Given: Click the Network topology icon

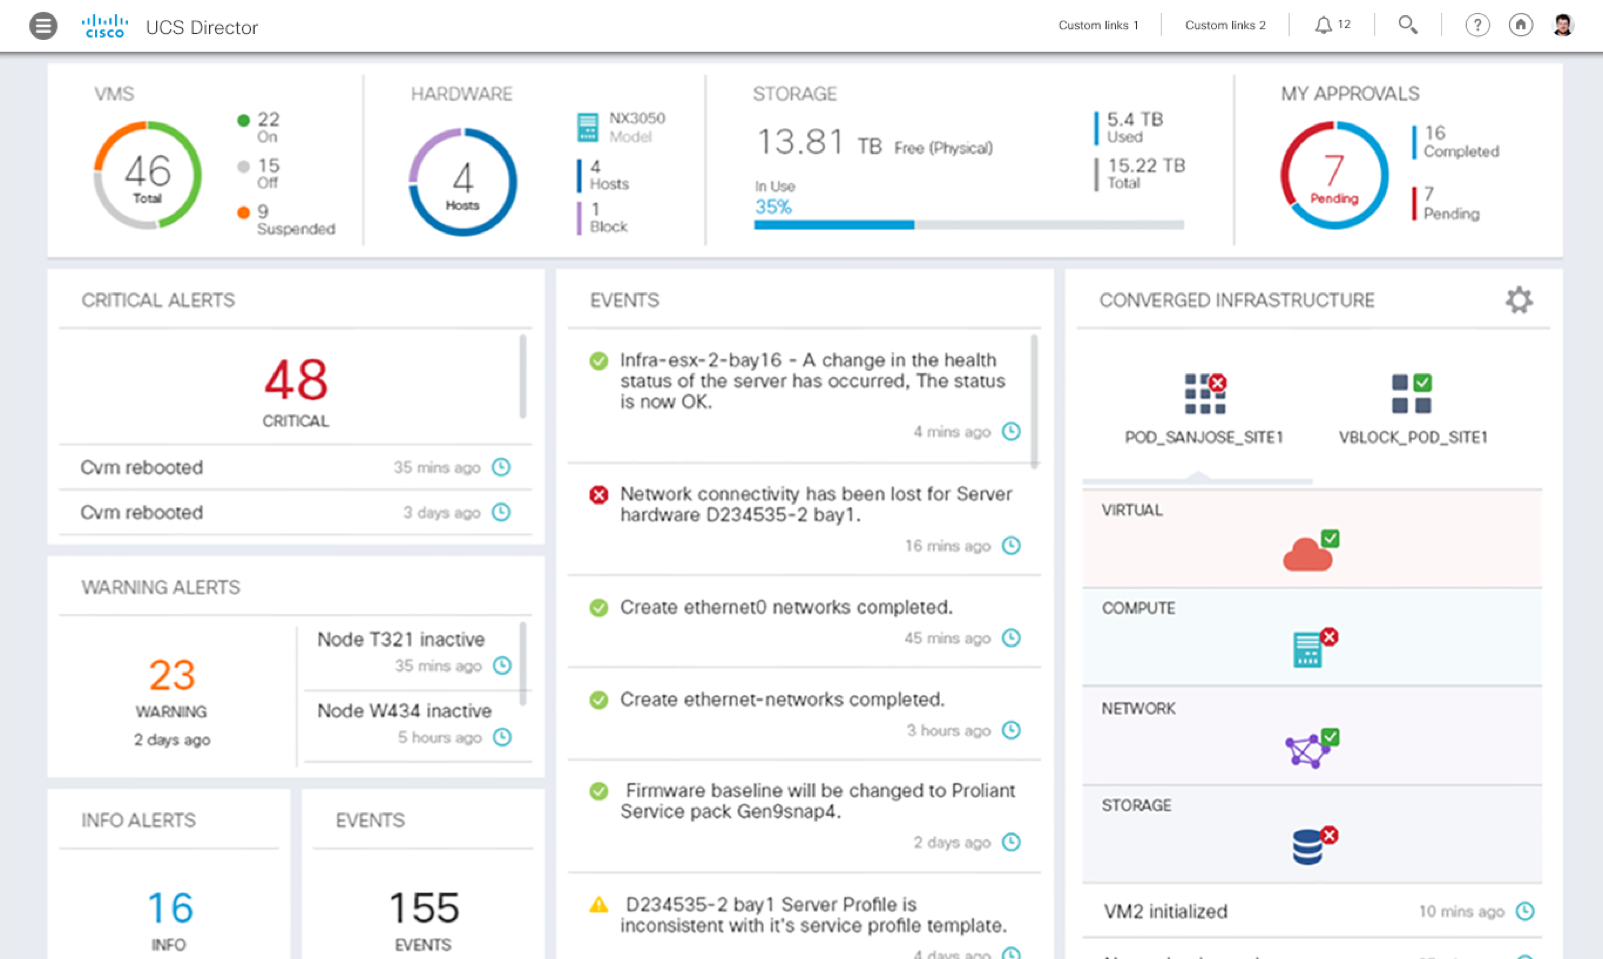Looking at the screenshot, I should click(x=1311, y=748).
